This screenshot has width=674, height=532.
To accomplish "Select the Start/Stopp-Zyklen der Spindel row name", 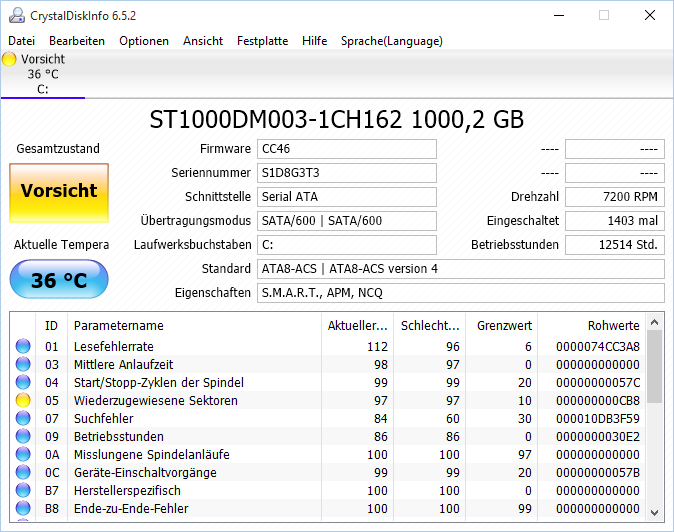I will click(x=159, y=382).
